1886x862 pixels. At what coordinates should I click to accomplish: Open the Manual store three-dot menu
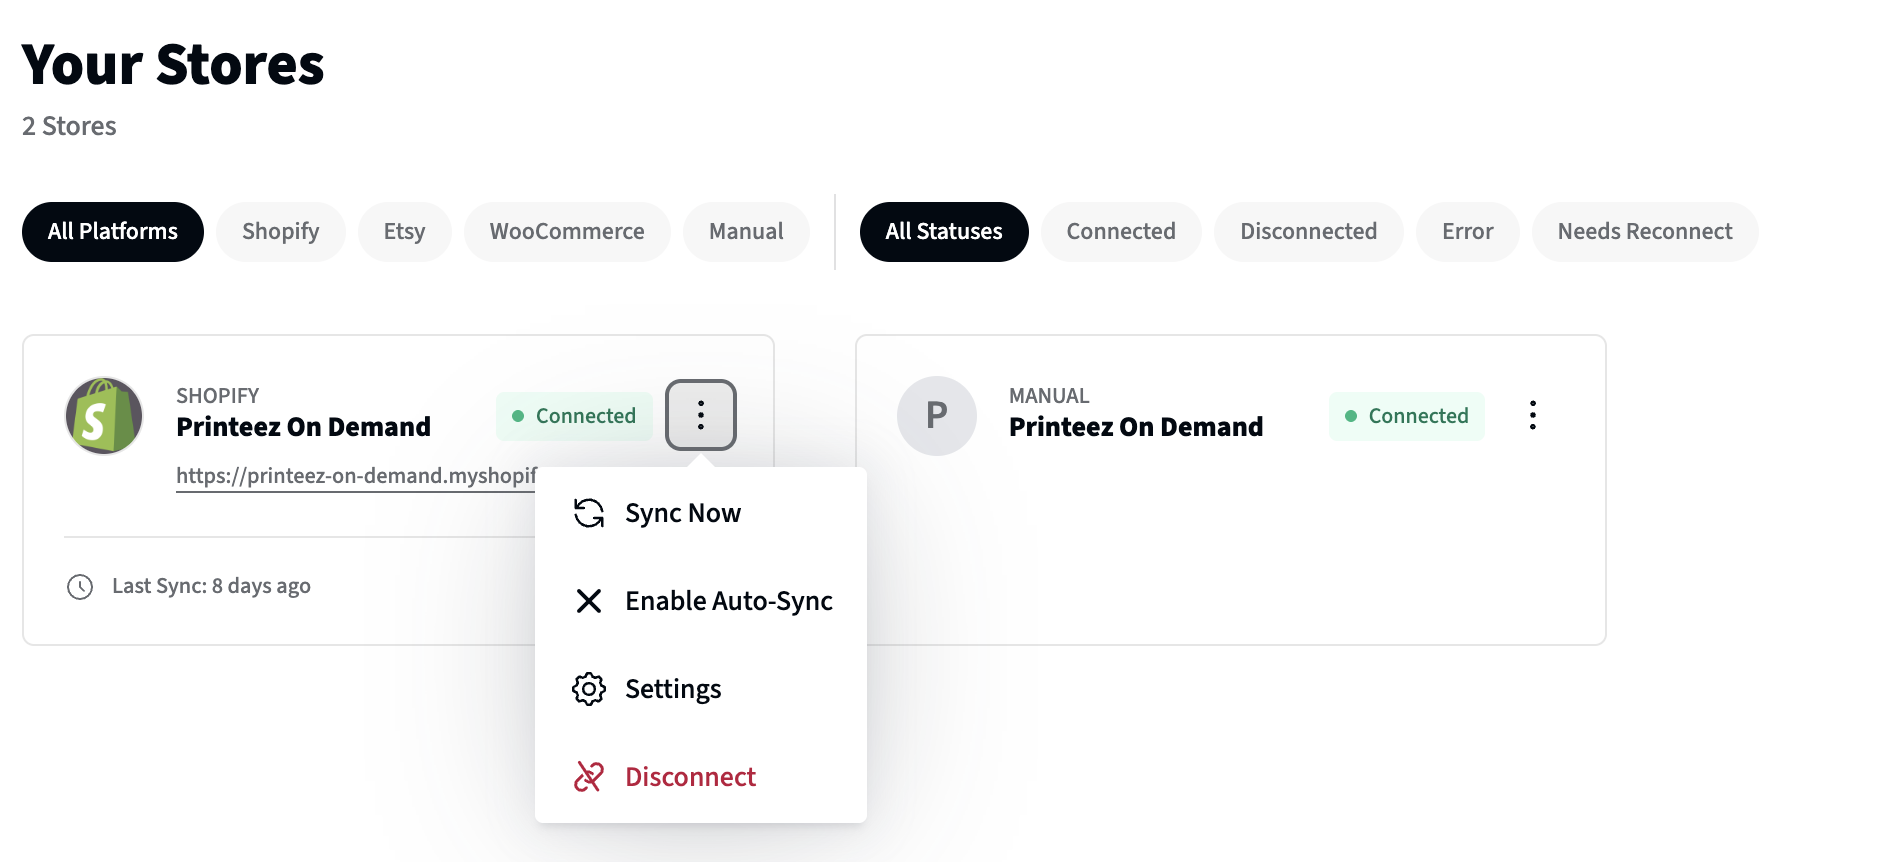tap(1532, 415)
